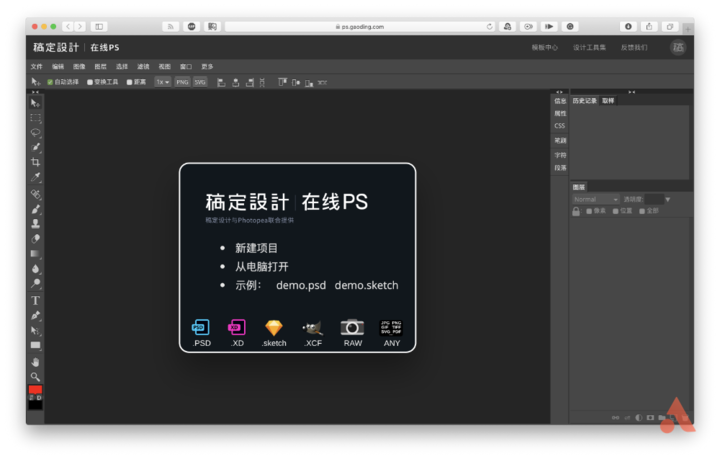720x459 pixels.
Task: Click the user avatar icon
Action: [678, 47]
